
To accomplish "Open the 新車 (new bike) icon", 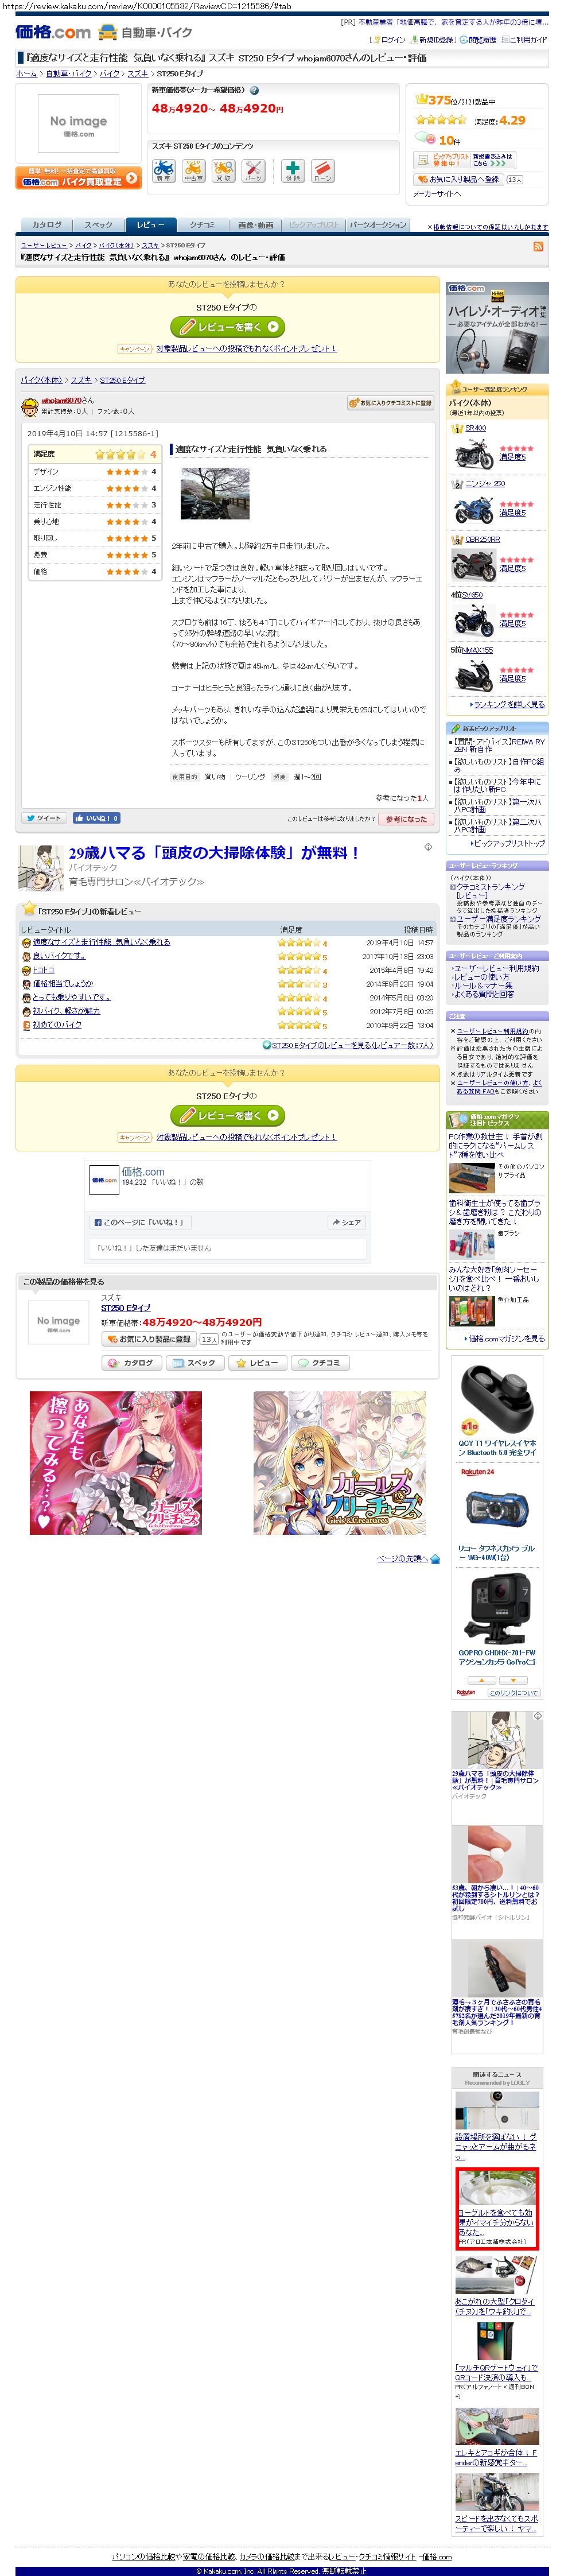I will point(163,171).
